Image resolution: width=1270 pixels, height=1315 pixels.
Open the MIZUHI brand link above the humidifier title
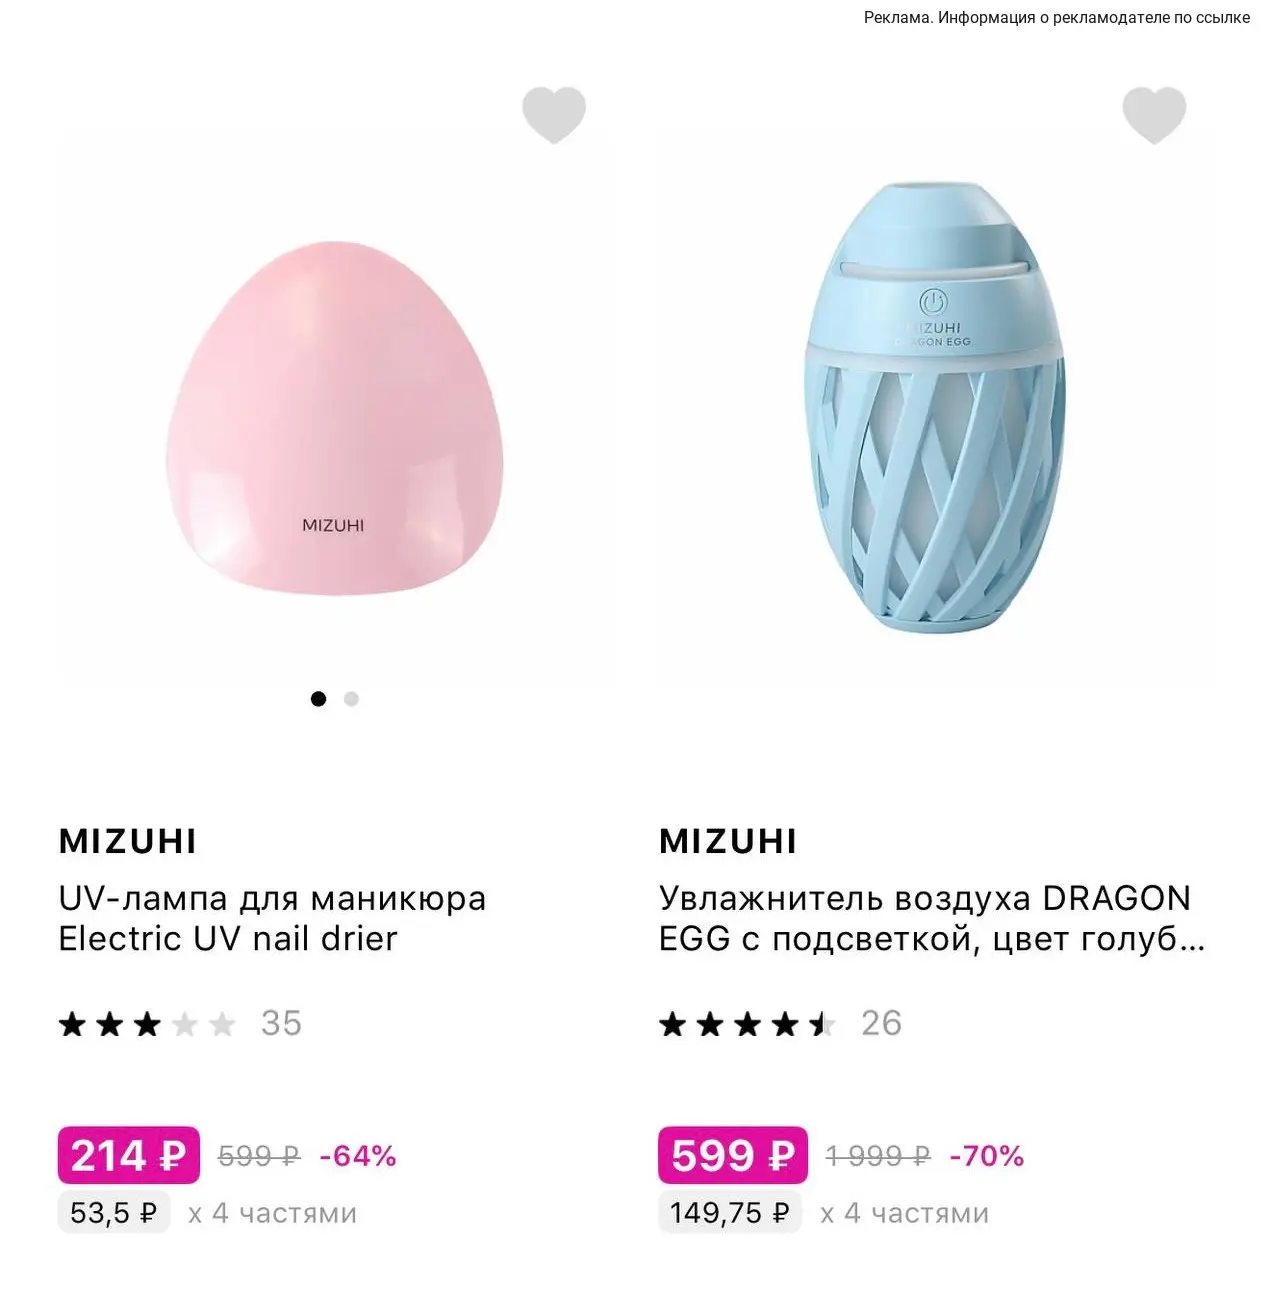pos(728,841)
